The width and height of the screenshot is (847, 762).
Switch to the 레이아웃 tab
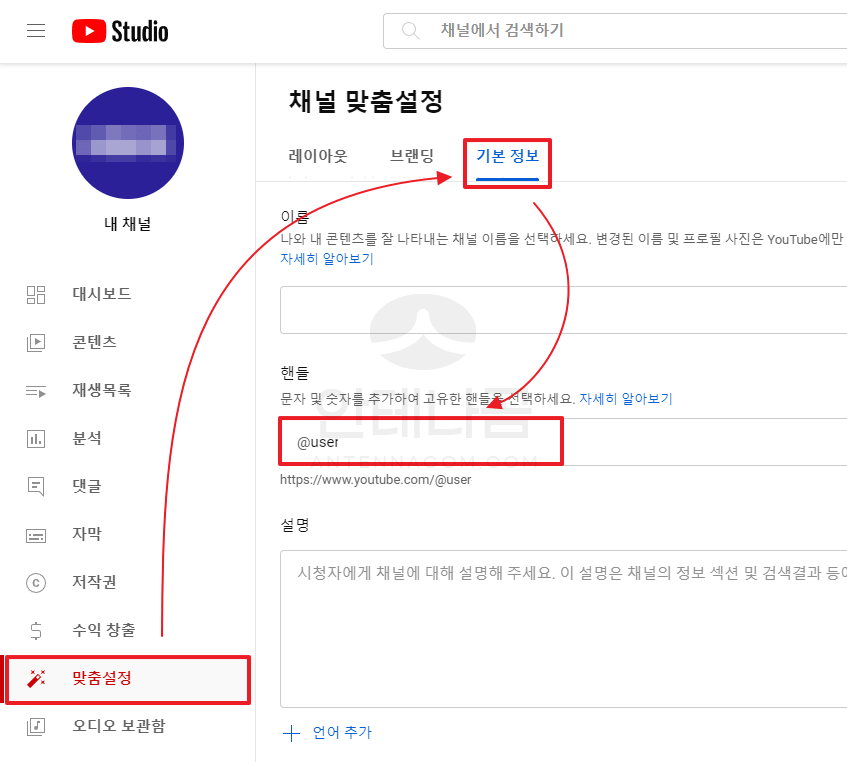[318, 157]
